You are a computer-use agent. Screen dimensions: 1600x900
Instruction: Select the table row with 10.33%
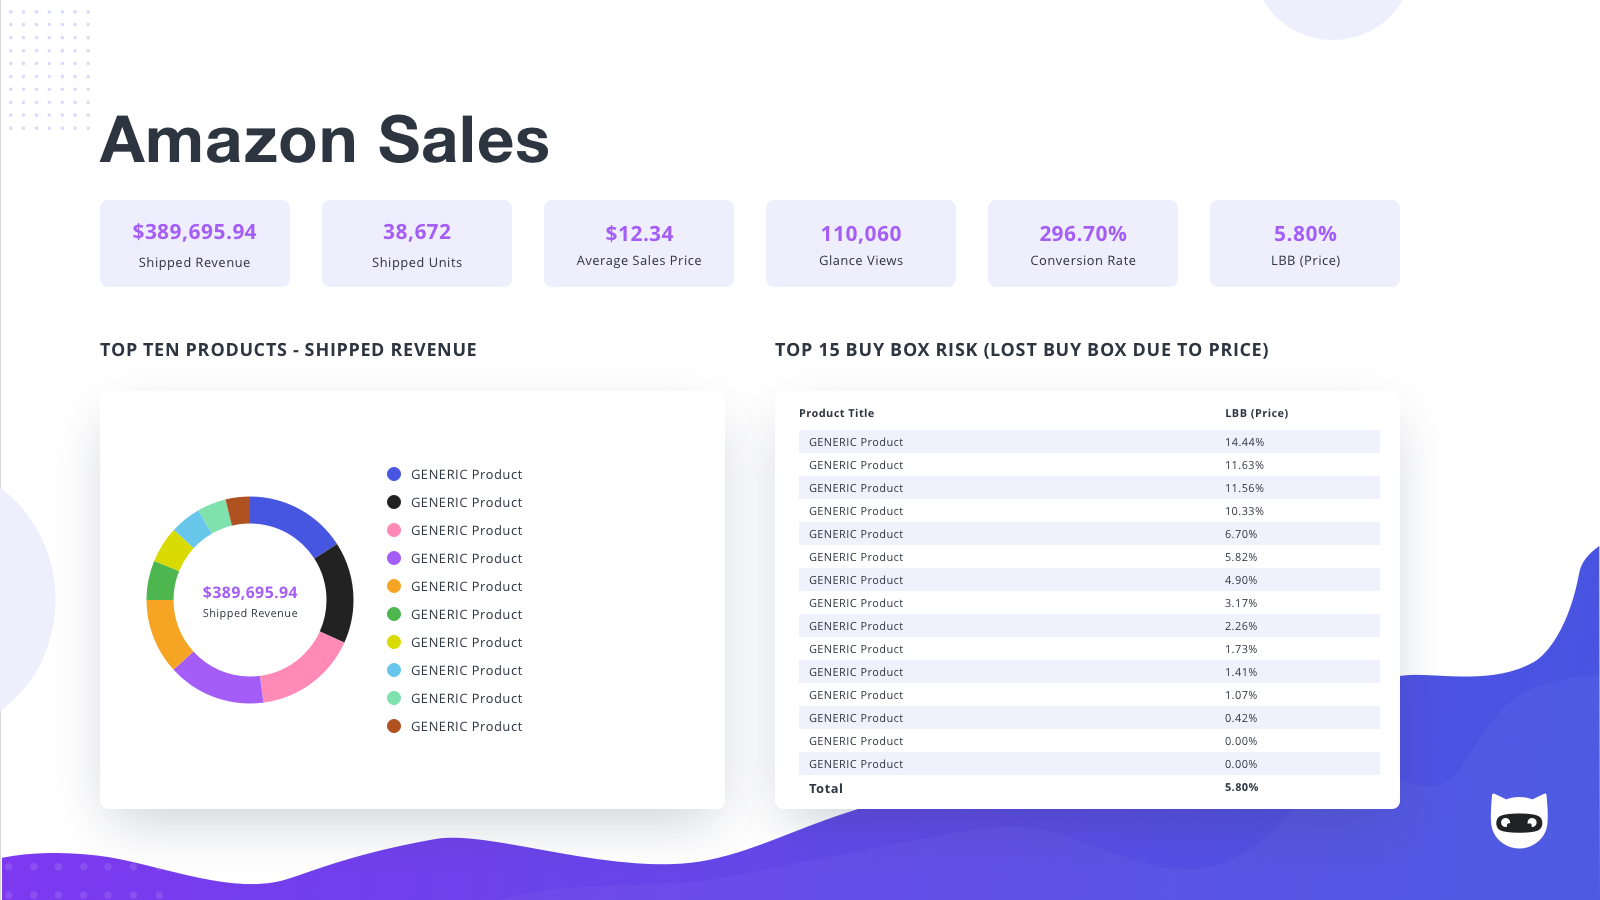point(1089,511)
